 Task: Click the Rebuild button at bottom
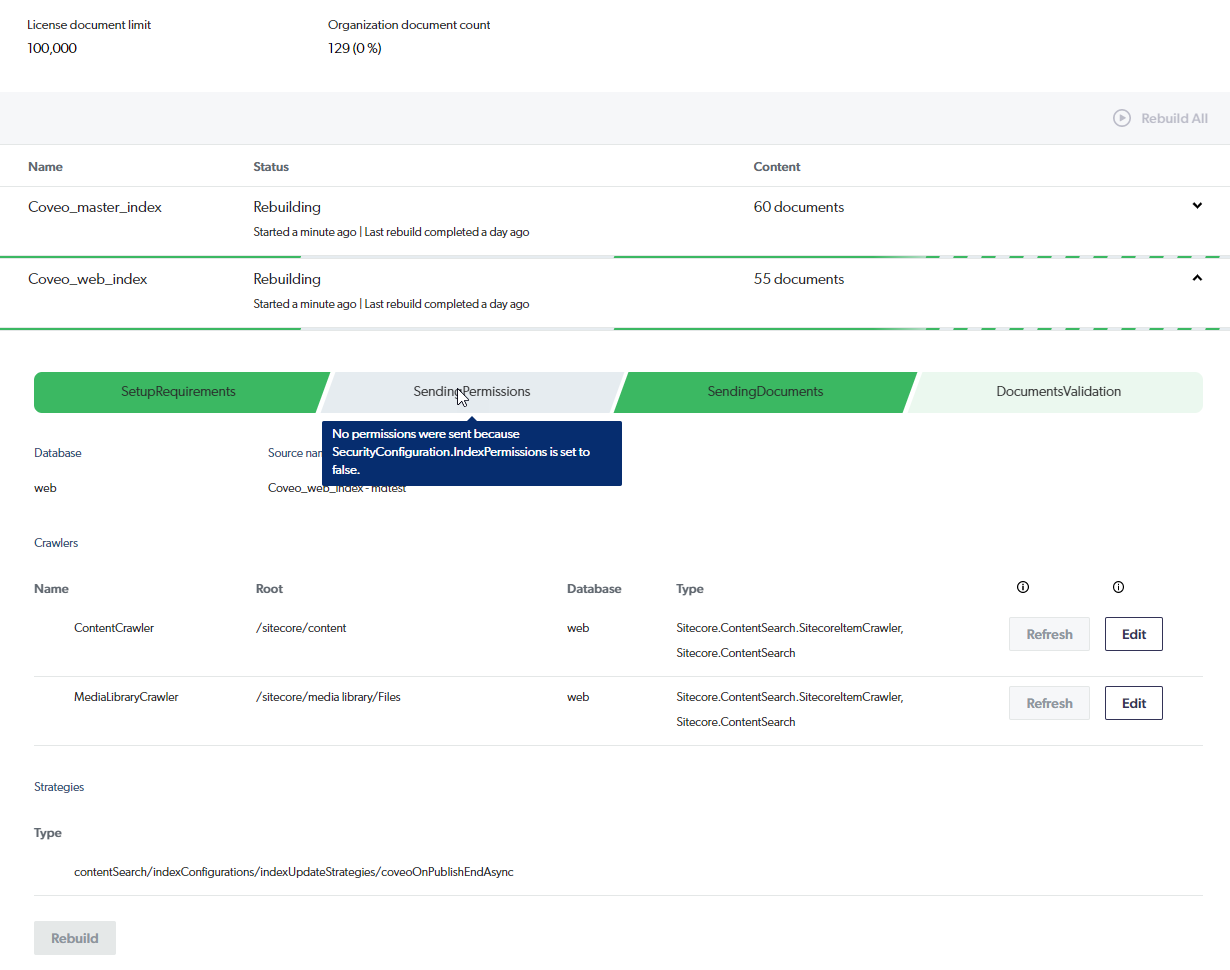75,938
